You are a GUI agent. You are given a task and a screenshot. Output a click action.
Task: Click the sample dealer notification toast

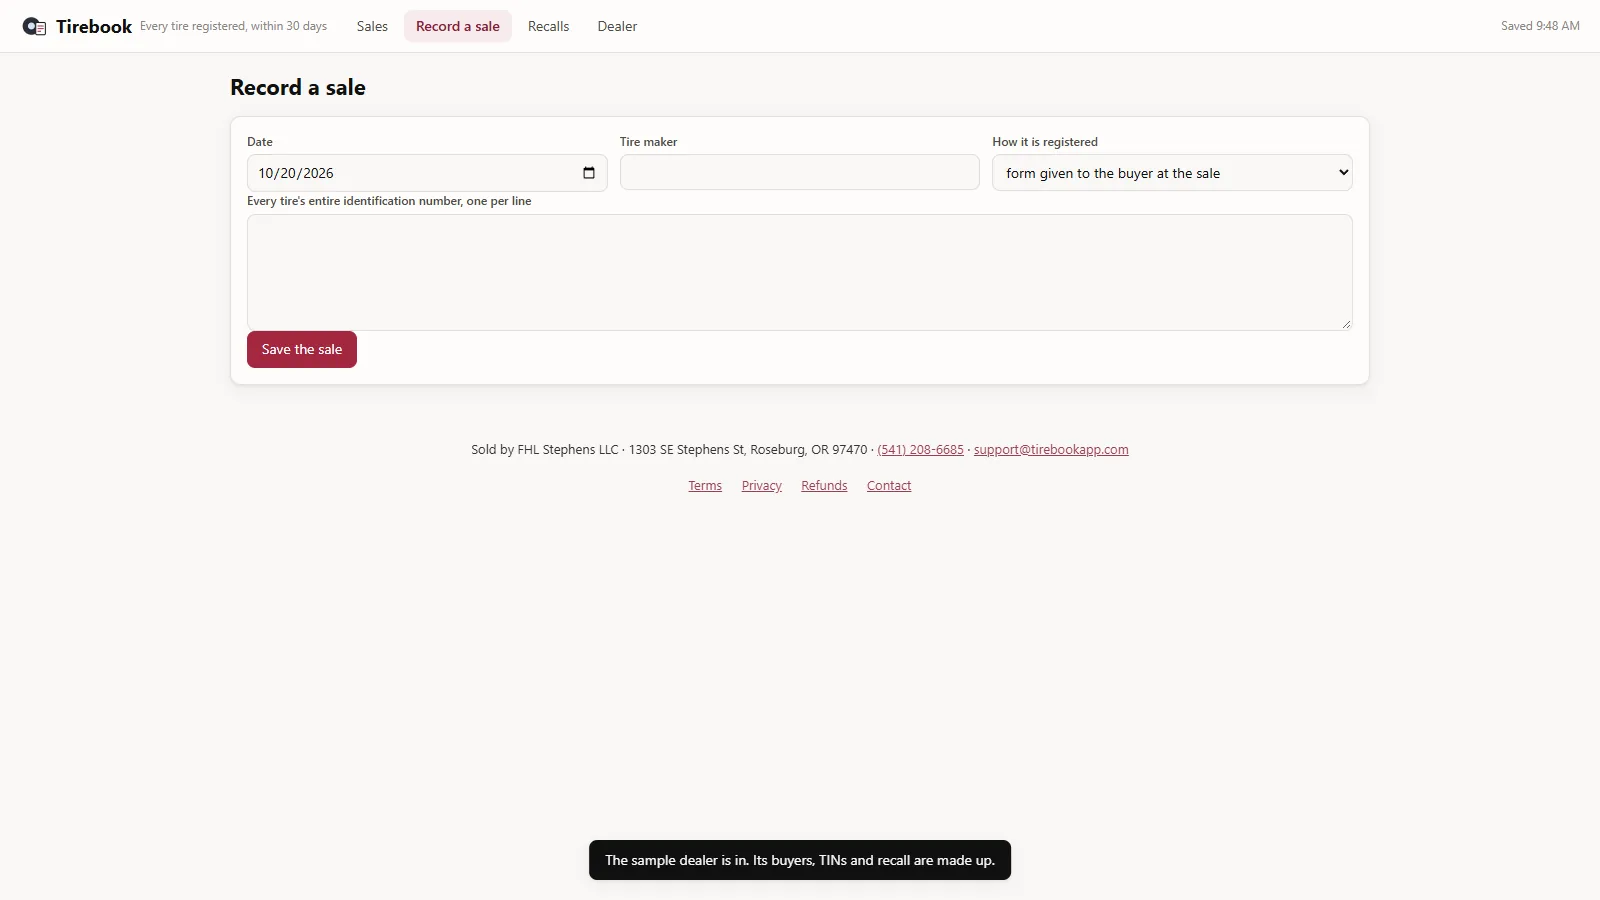pyautogui.click(x=800, y=860)
